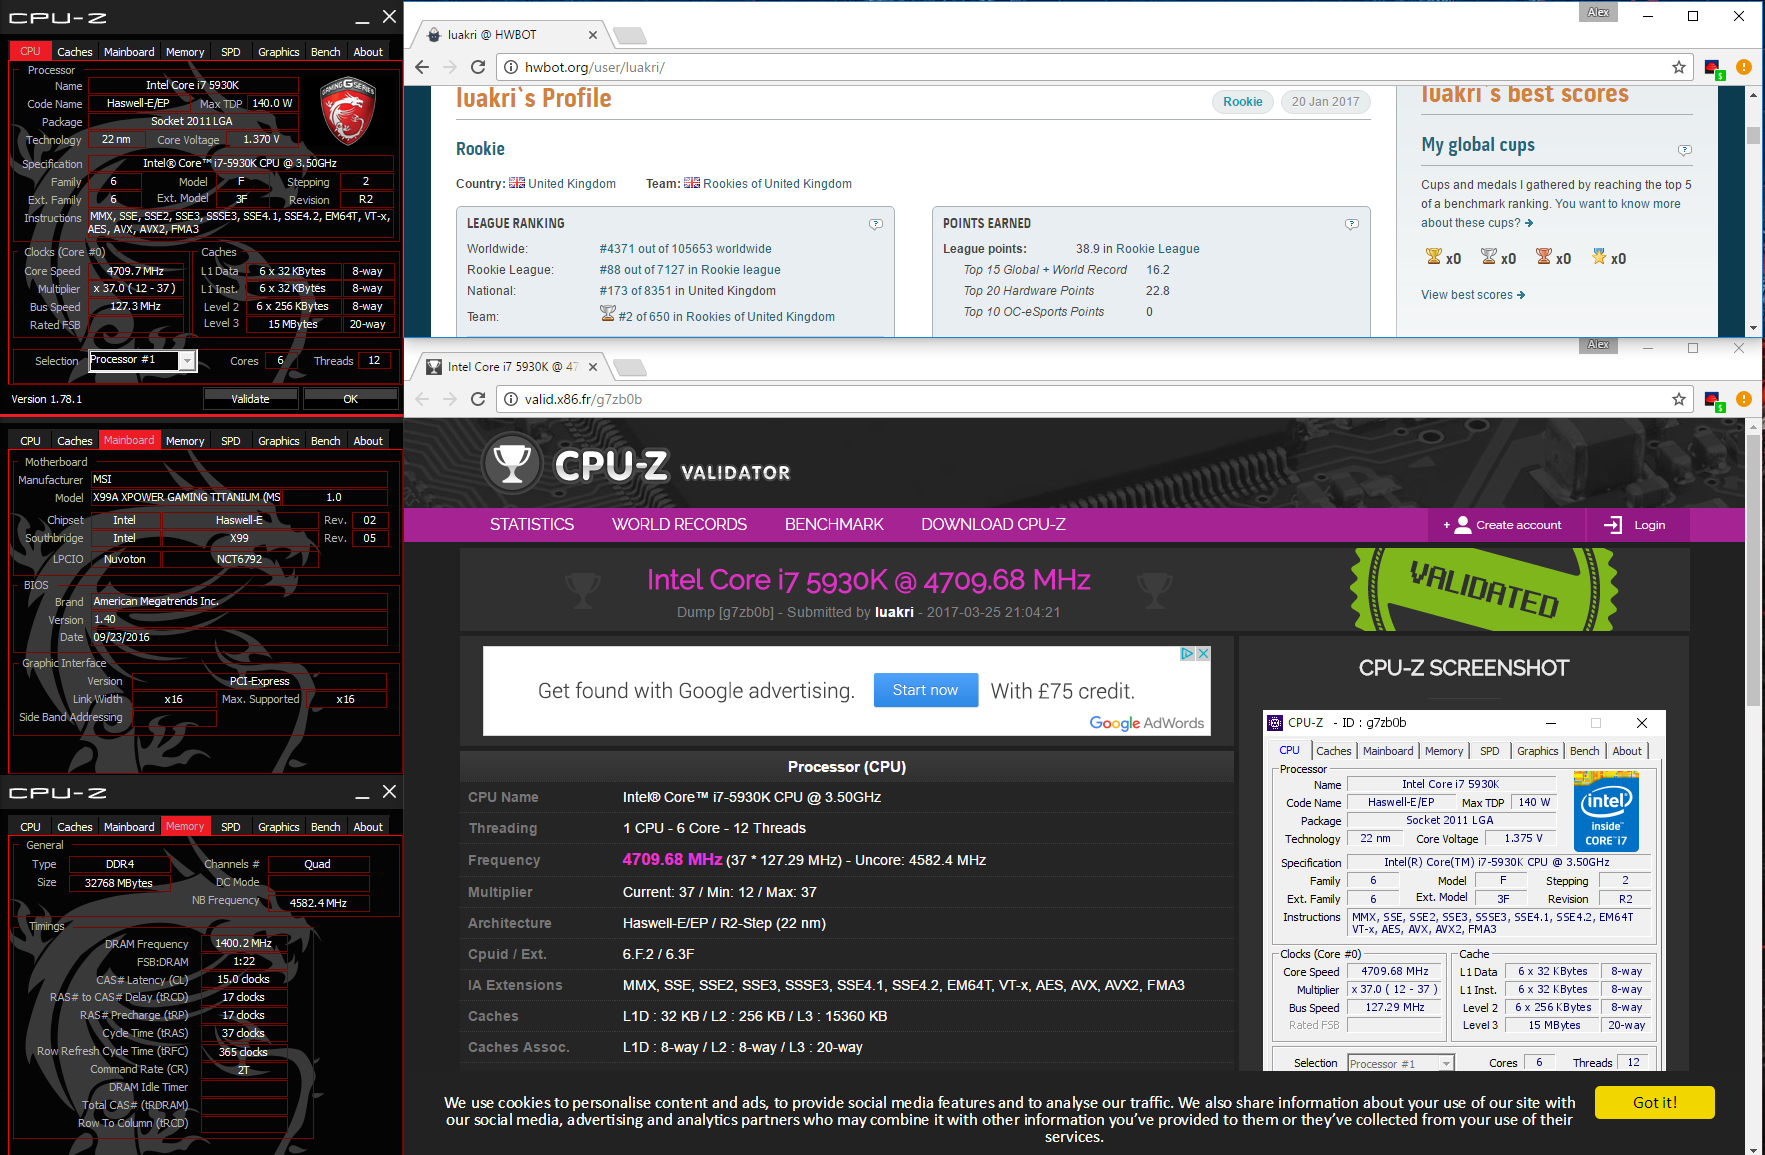The height and width of the screenshot is (1155, 1765).
Task: Open the 'about these cups?' link
Action: pos(1476,223)
